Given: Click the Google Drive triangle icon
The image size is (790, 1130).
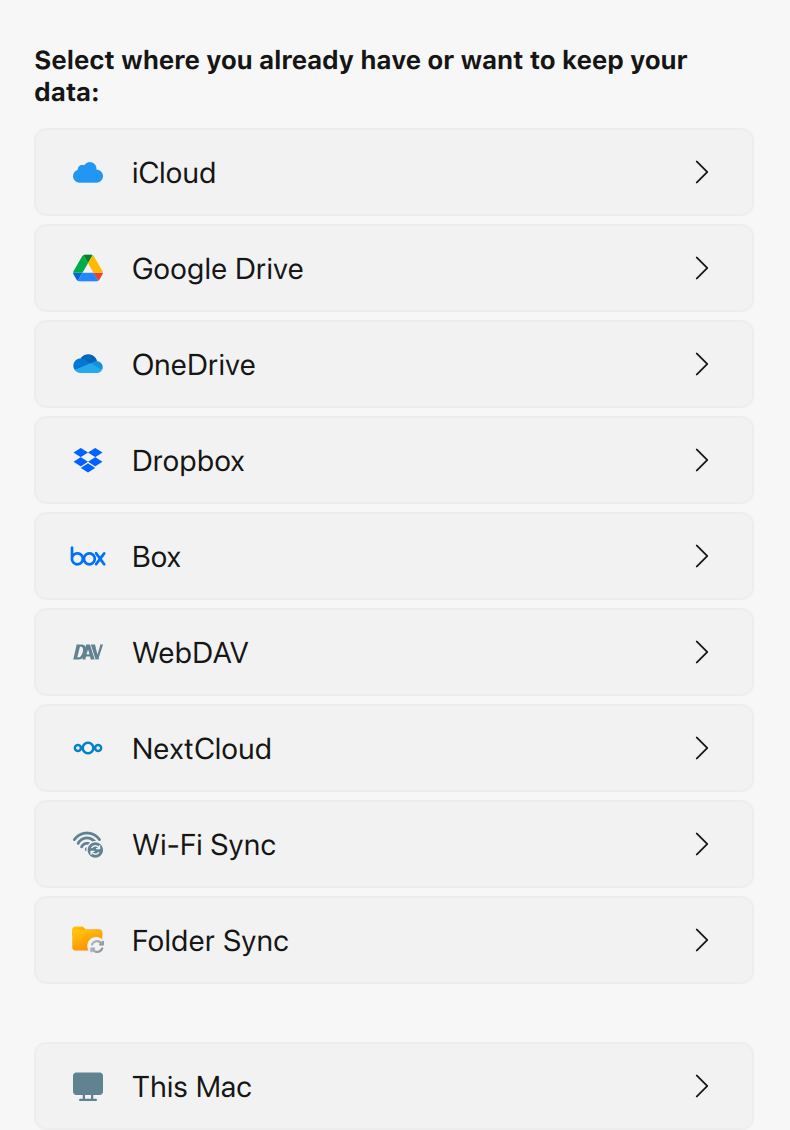Looking at the screenshot, I should coord(88,268).
